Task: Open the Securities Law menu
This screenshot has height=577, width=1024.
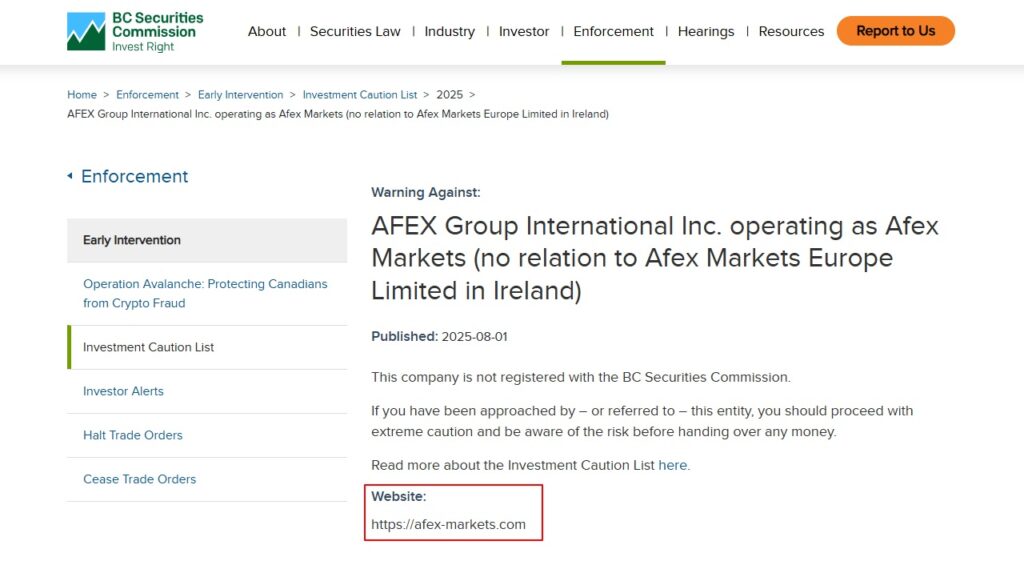Action: pyautogui.click(x=355, y=31)
